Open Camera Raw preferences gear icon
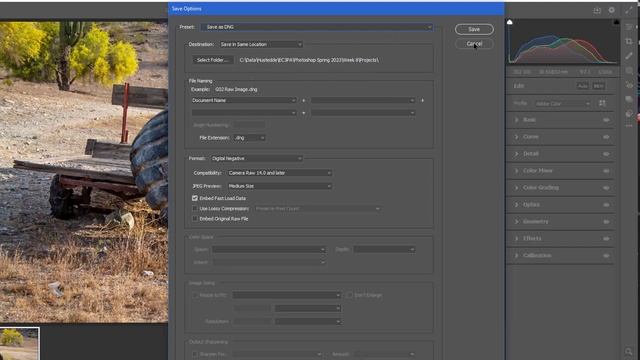 click(611, 10)
